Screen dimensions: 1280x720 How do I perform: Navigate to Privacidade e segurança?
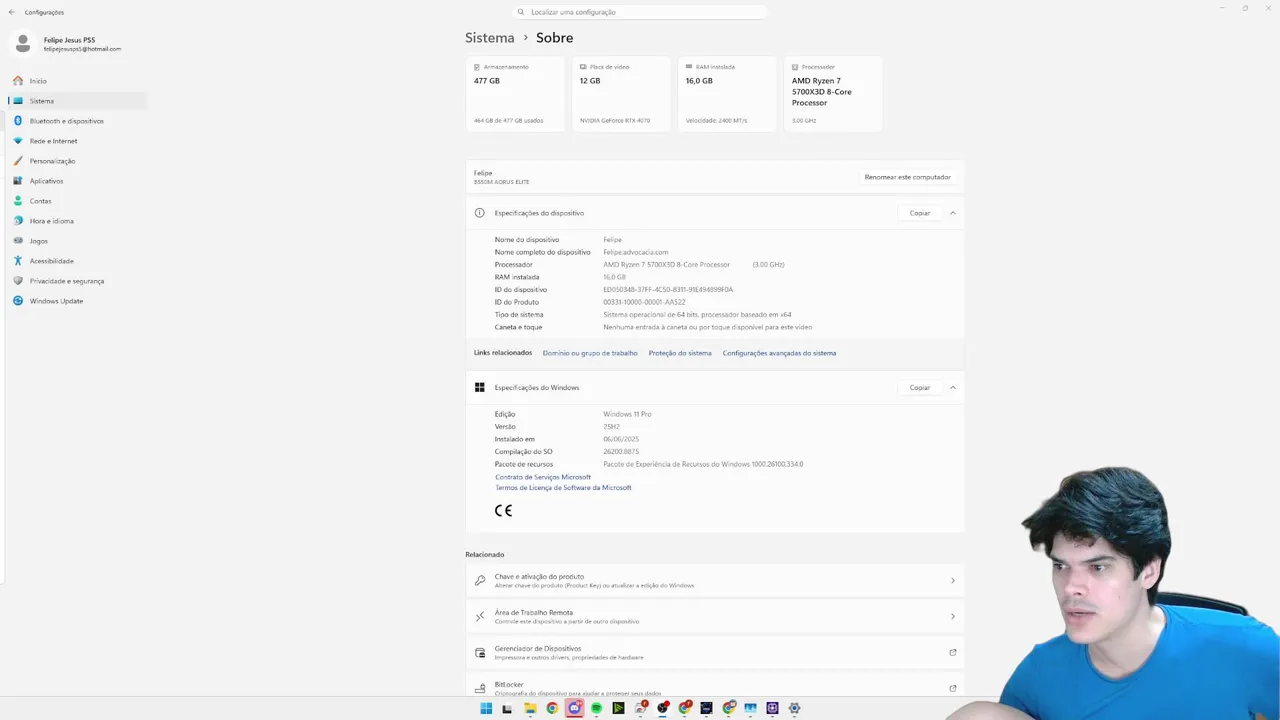[x=78, y=281]
